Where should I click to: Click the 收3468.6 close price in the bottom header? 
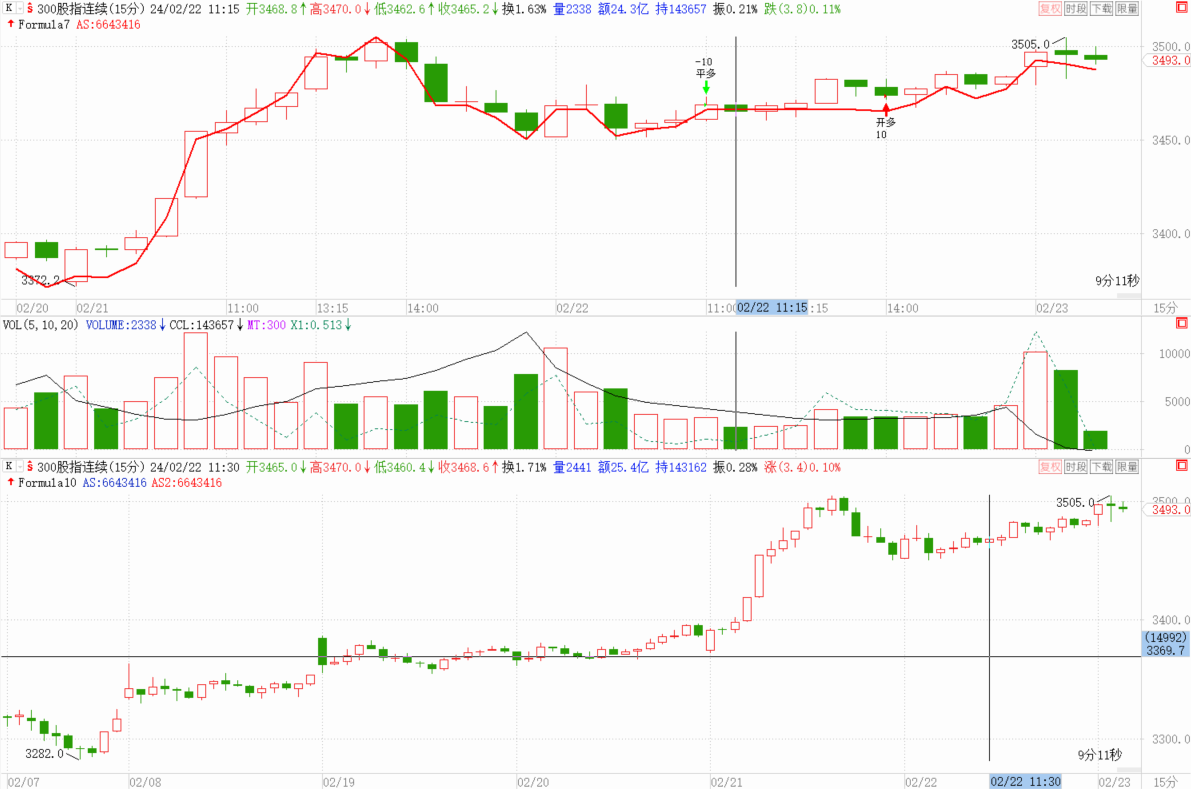tap(463, 467)
